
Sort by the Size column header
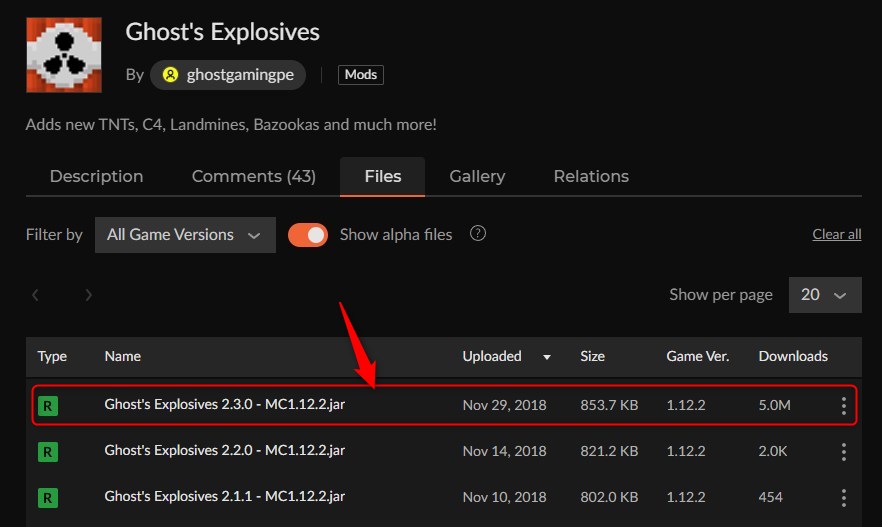[592, 356]
